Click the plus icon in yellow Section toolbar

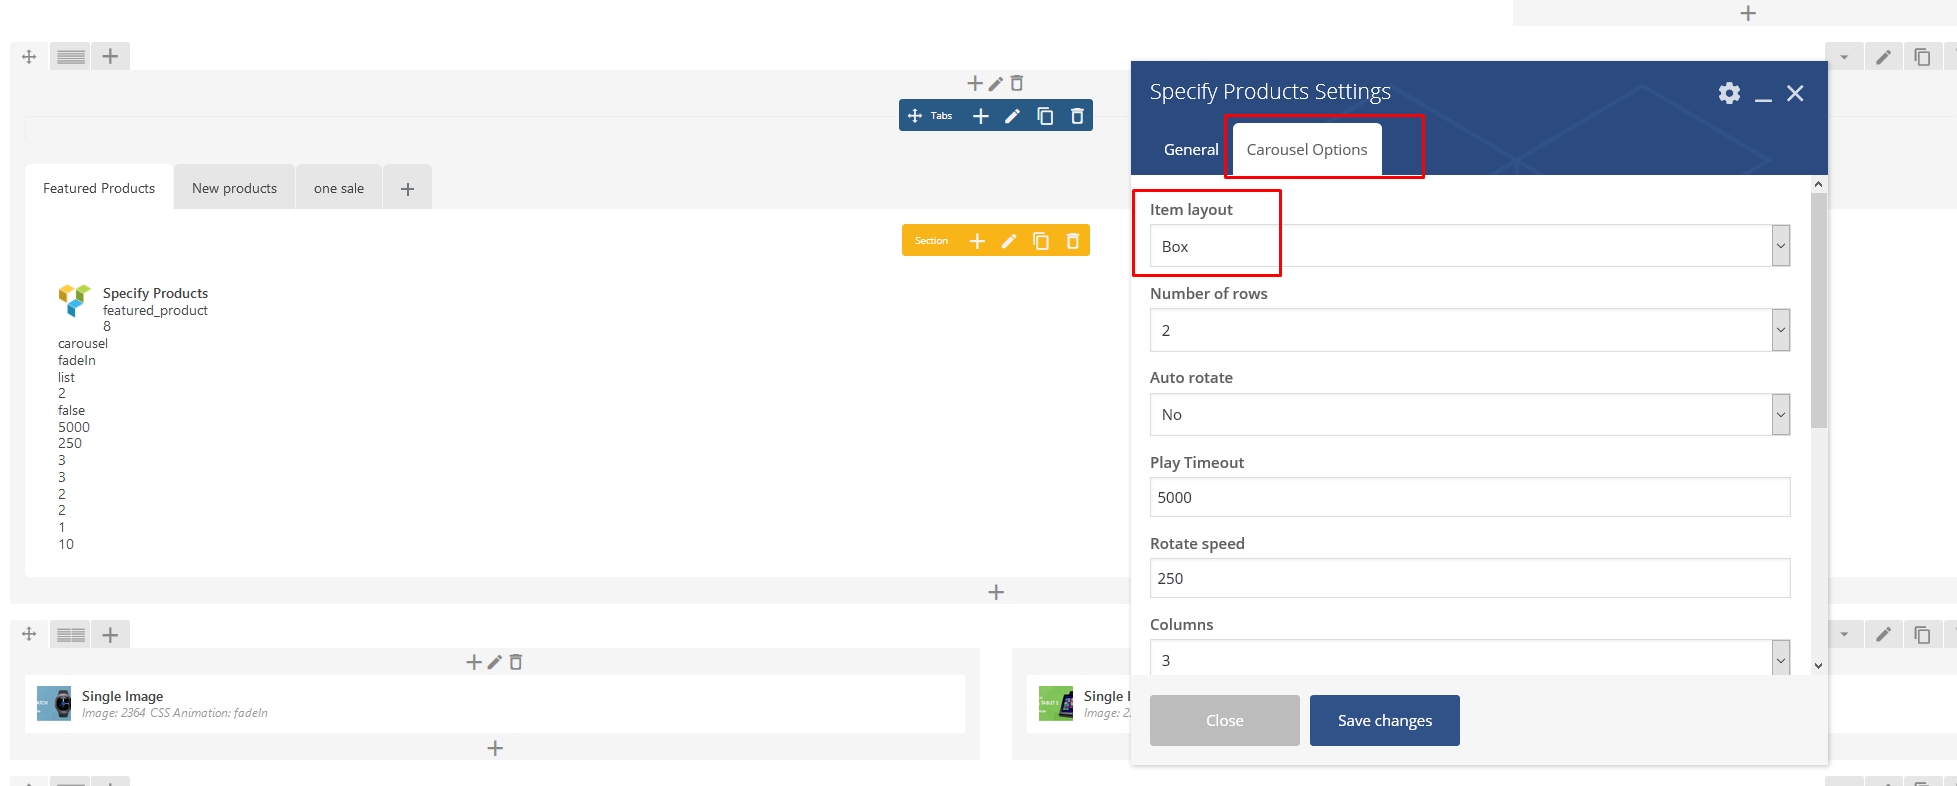point(977,241)
